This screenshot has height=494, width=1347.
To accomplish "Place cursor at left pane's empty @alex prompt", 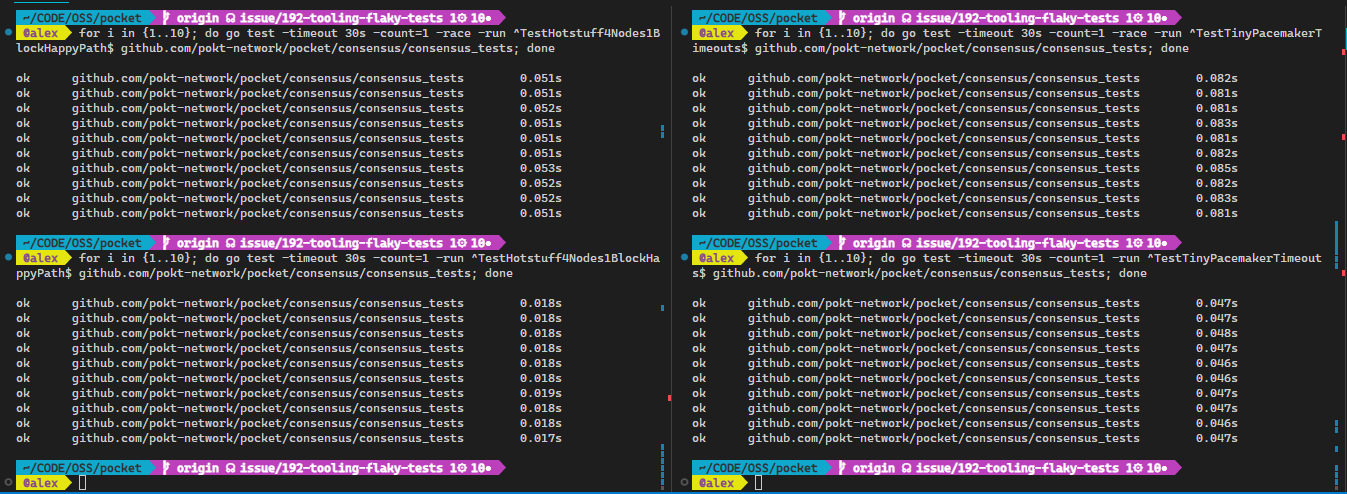I will (83, 483).
